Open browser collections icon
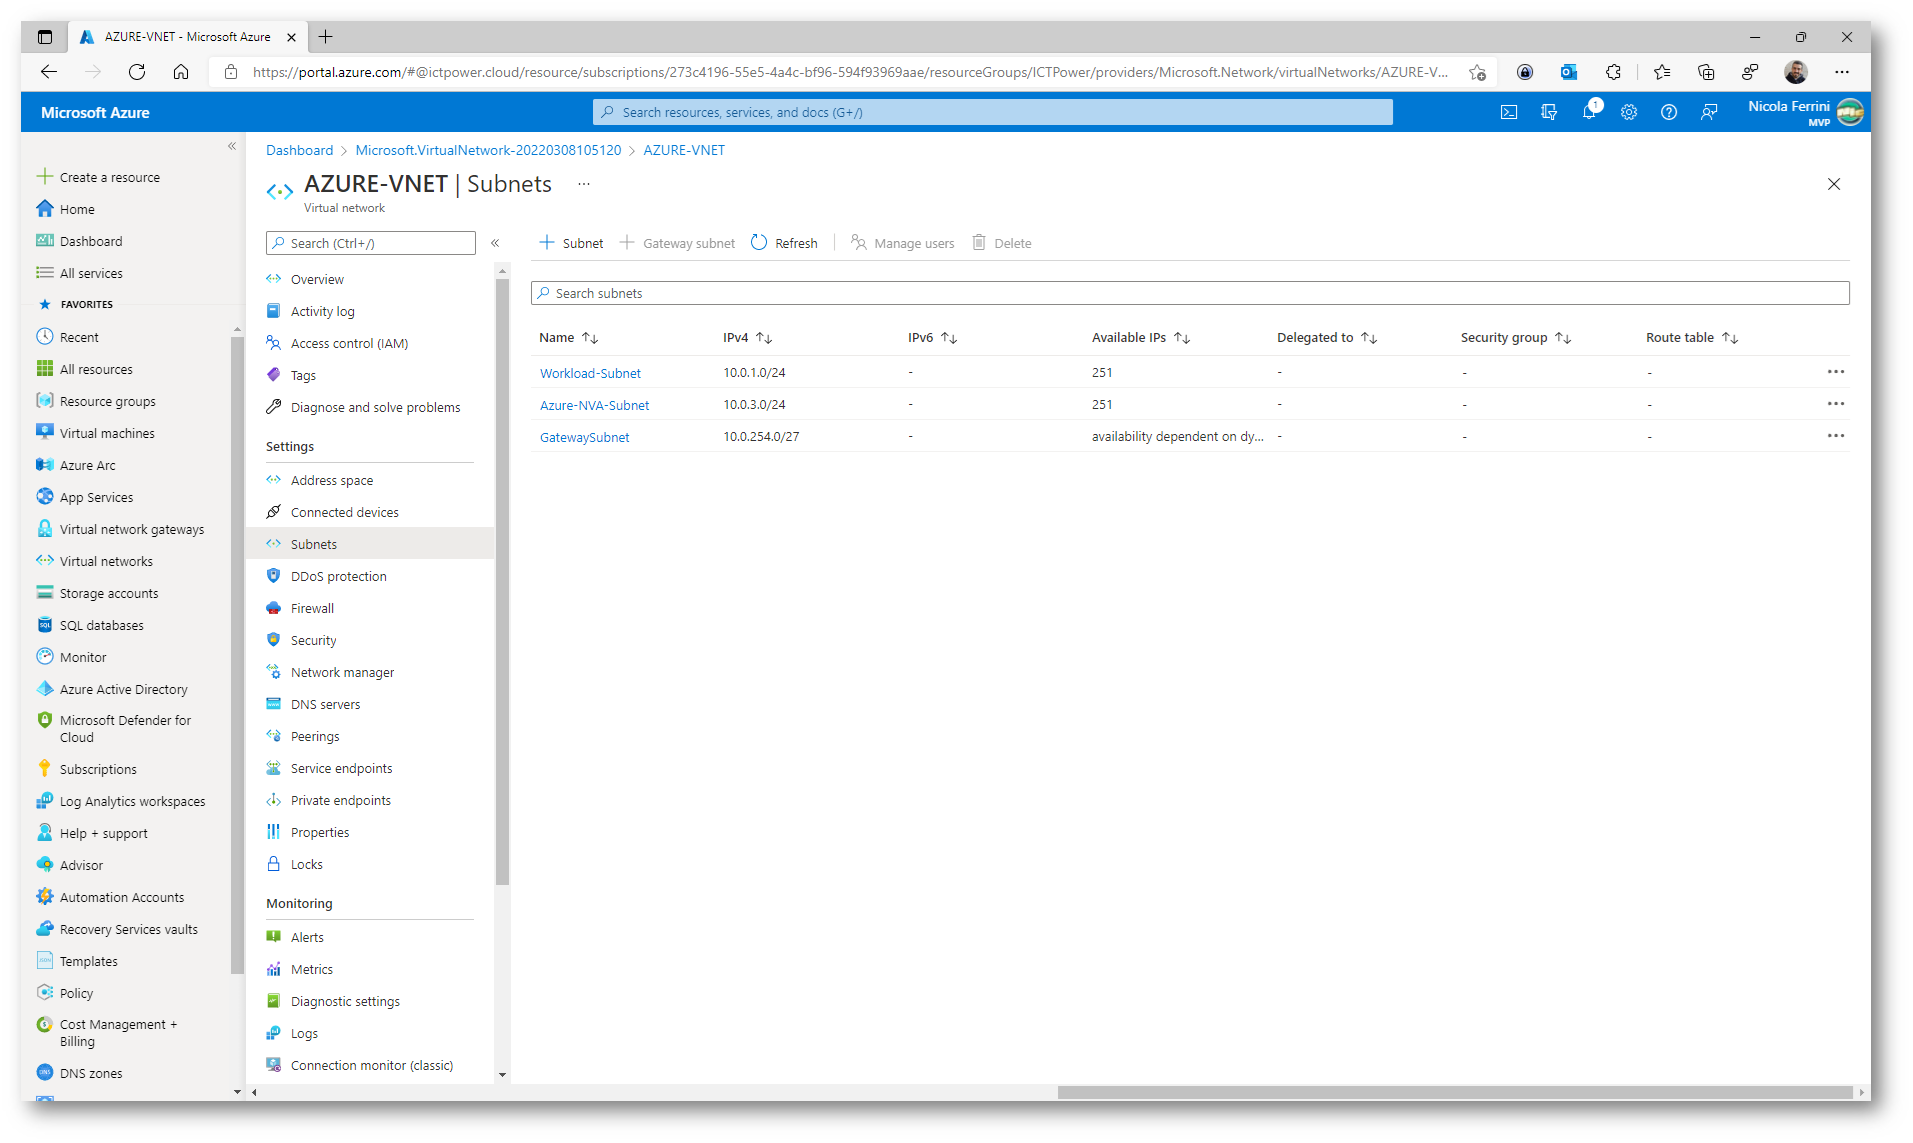This screenshot has width=1913, height=1143. [x=1706, y=72]
